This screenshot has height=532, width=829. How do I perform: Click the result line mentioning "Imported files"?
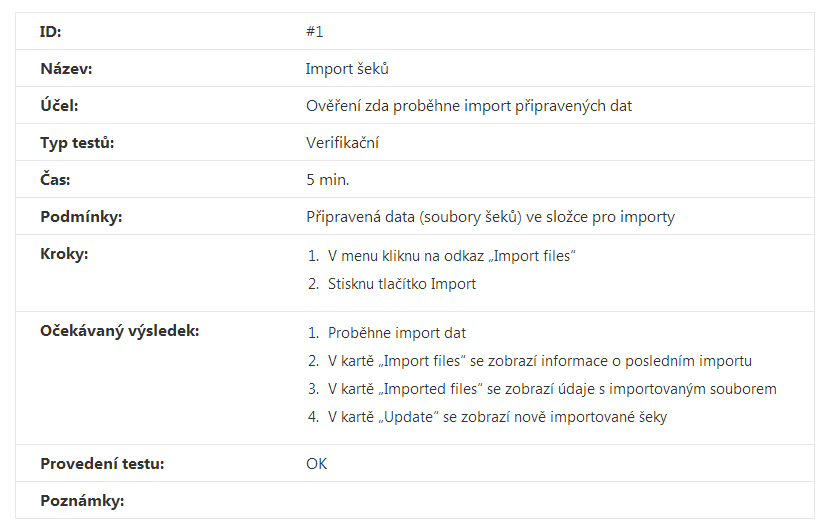click(x=551, y=389)
